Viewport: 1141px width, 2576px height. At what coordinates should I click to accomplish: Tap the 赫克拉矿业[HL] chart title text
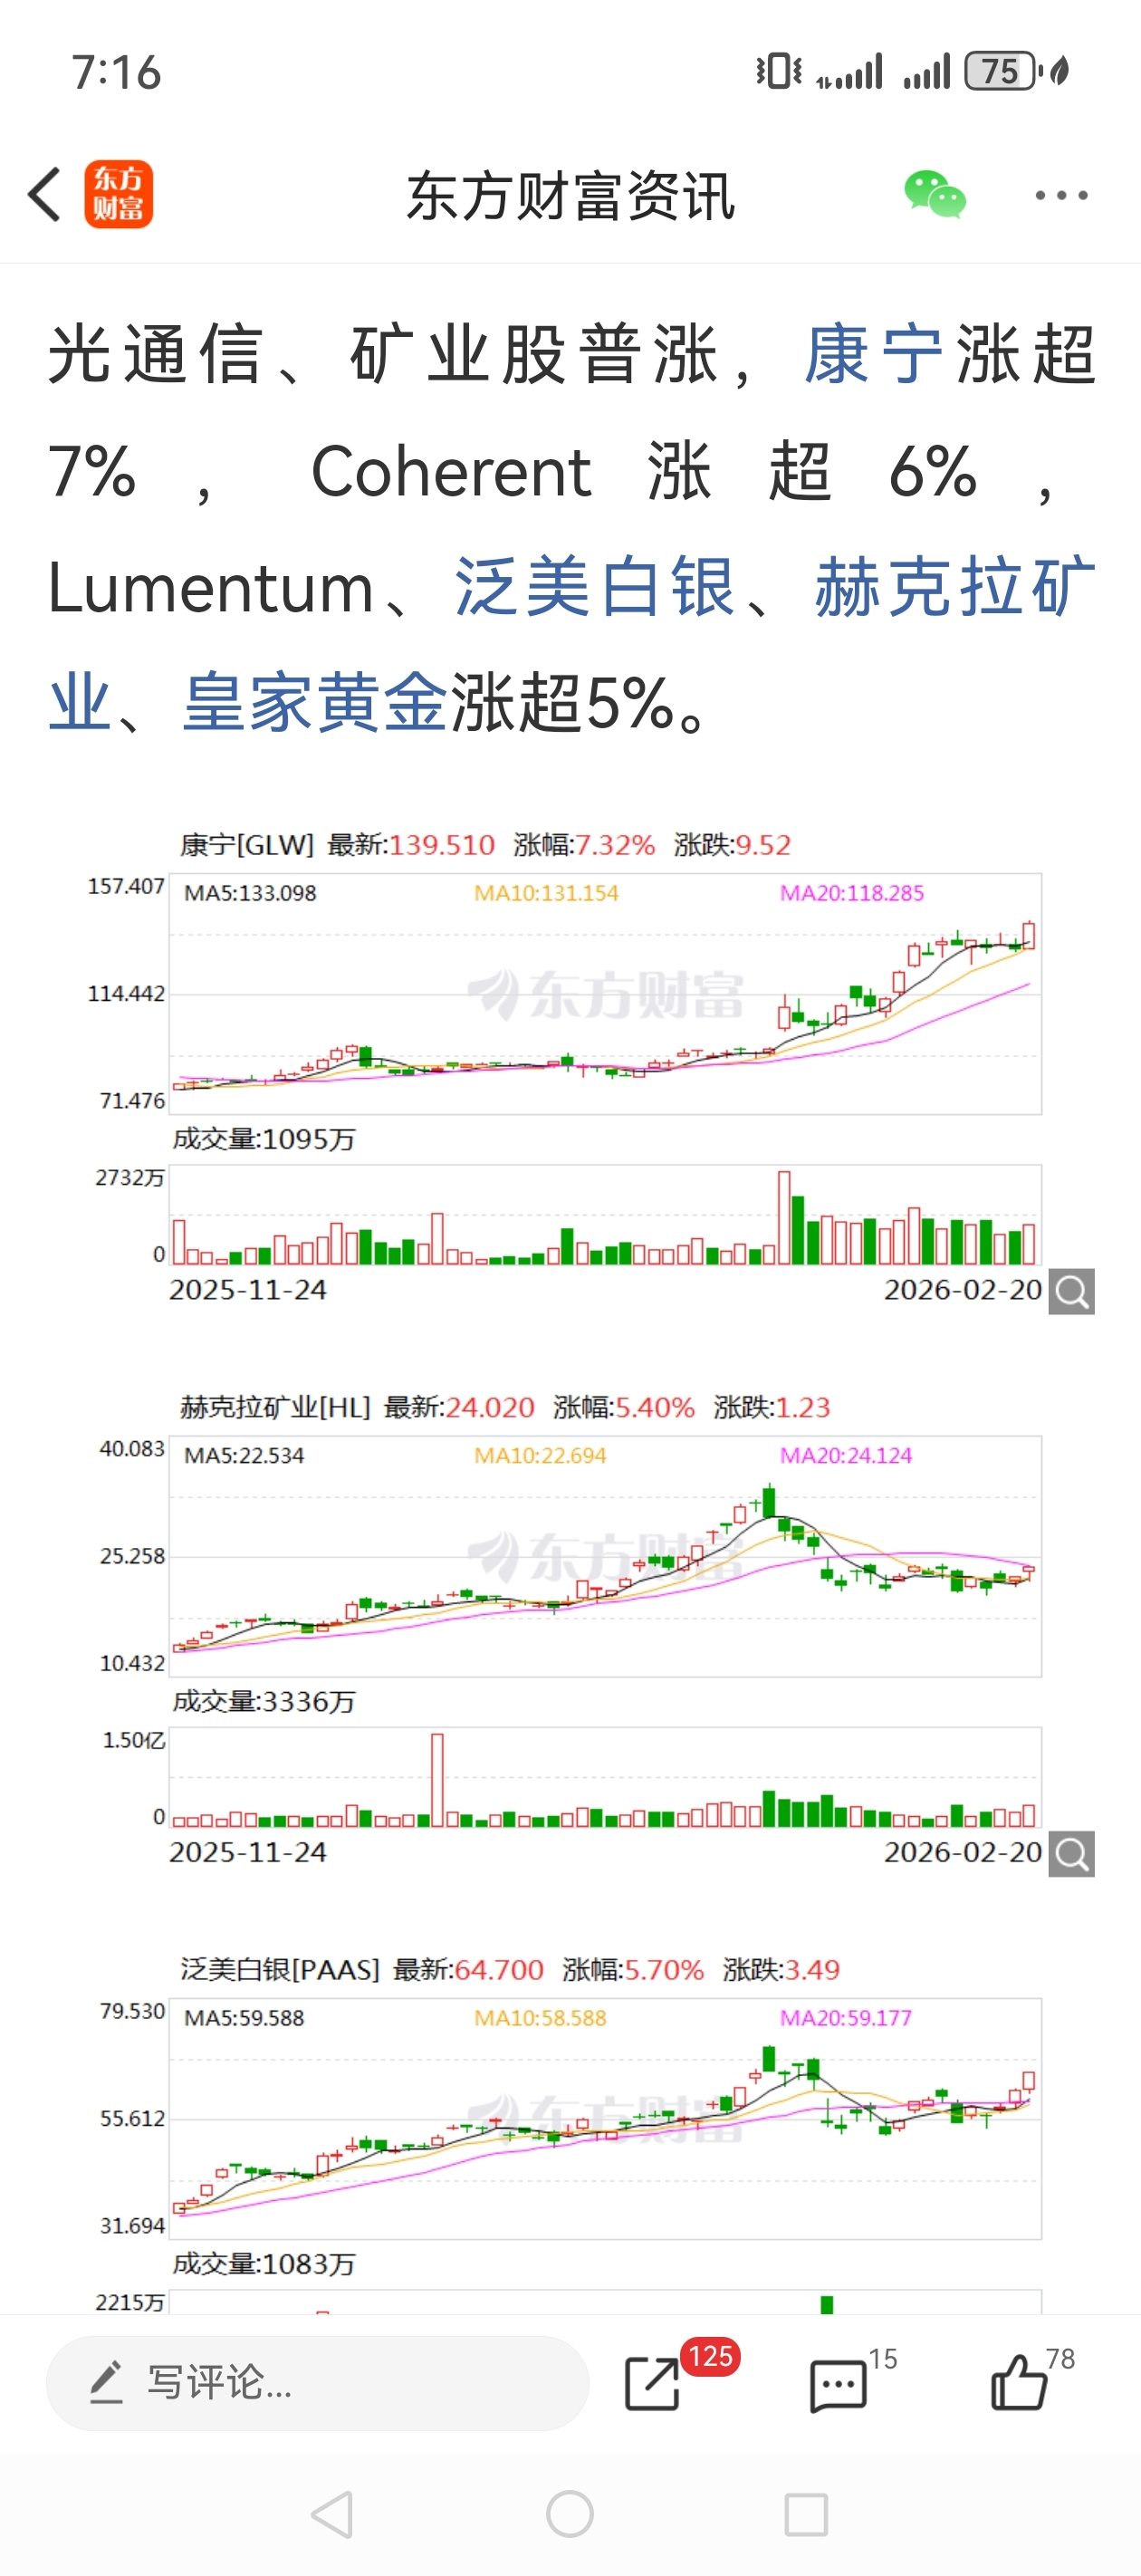pos(275,1407)
